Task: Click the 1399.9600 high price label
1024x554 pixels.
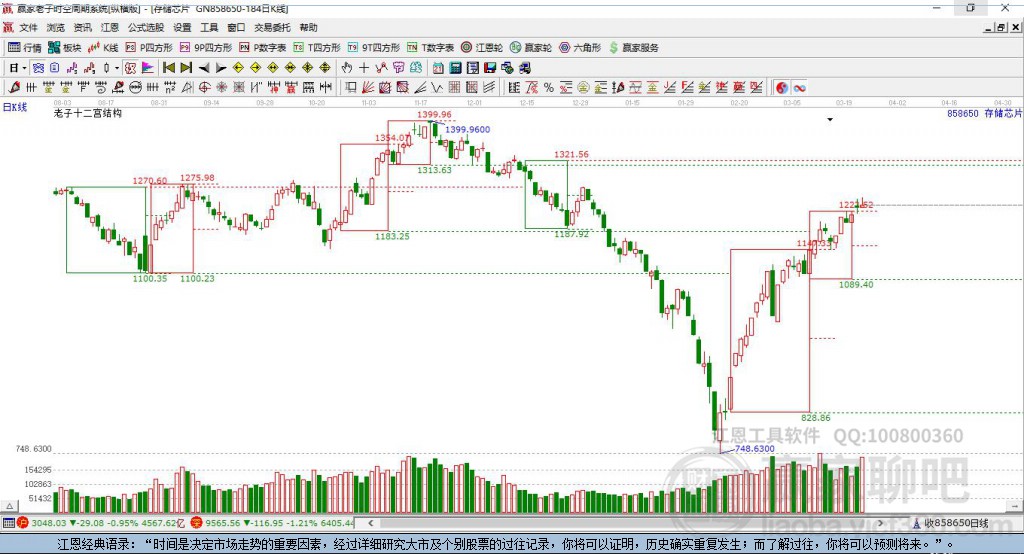Action: coord(468,129)
